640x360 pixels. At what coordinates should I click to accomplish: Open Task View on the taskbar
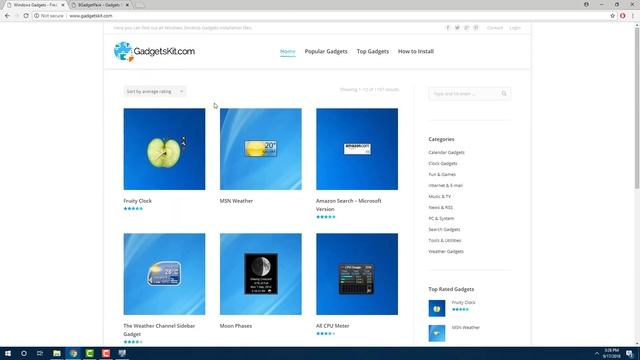(40, 353)
